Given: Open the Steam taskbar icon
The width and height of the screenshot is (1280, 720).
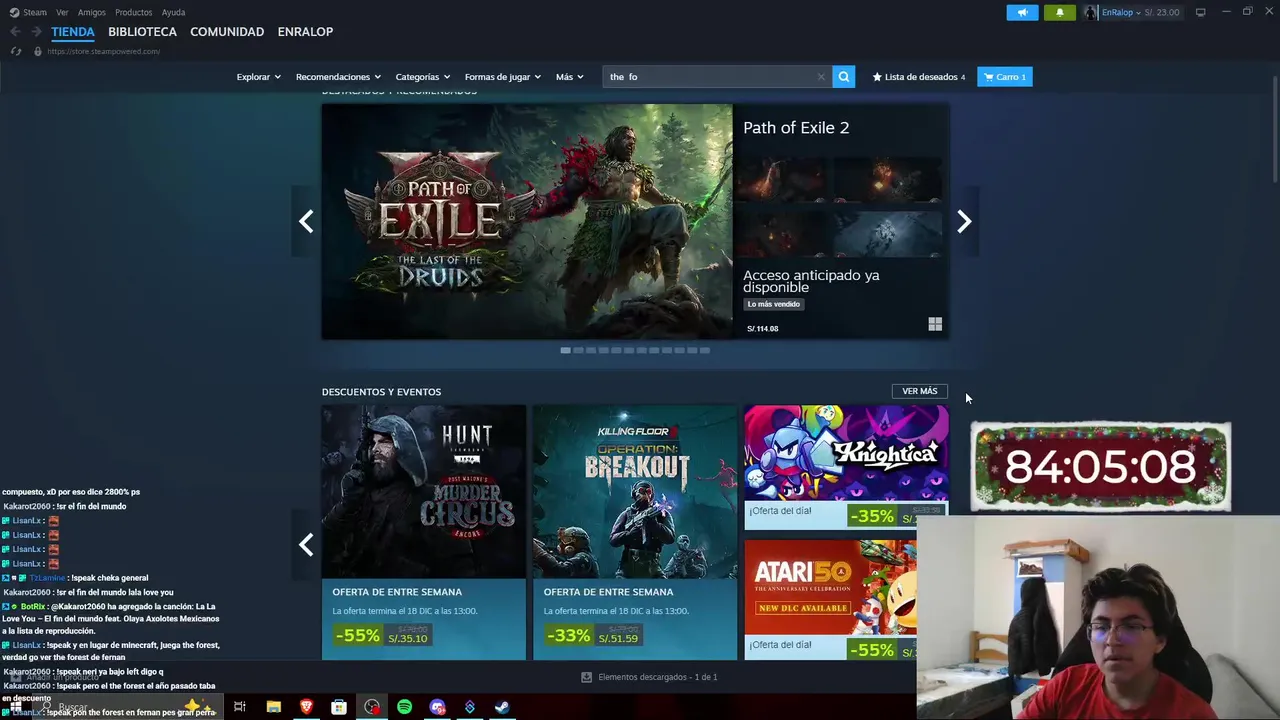Looking at the screenshot, I should coord(502,707).
